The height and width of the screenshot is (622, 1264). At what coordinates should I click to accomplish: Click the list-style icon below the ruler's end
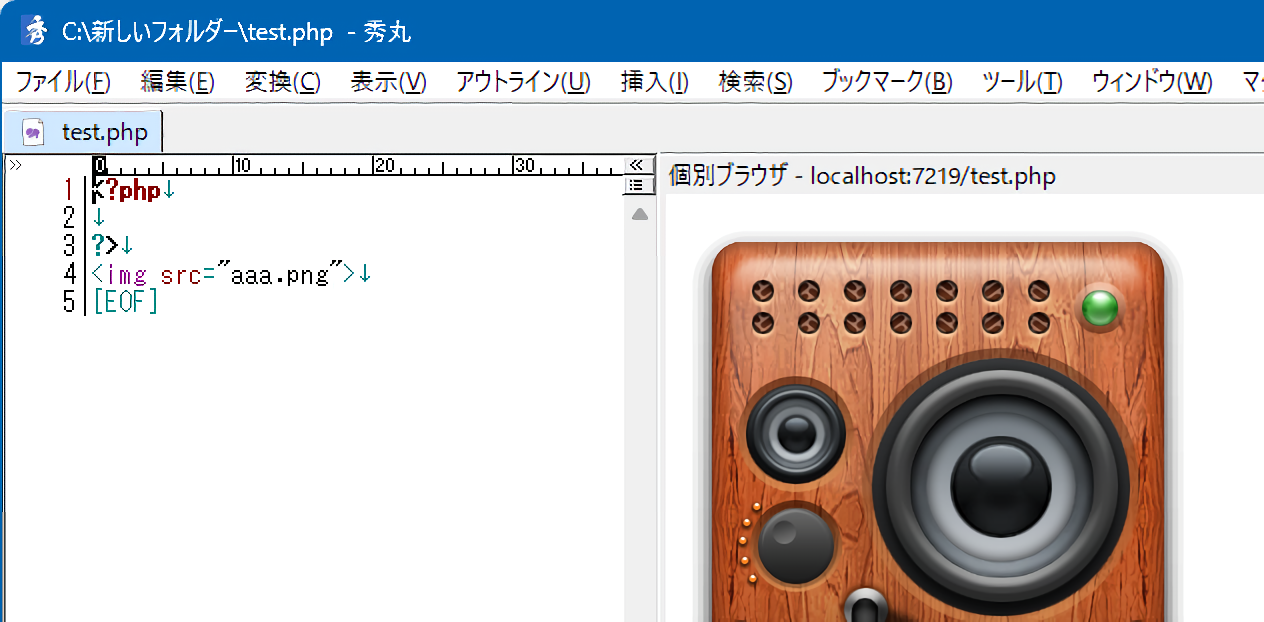pyautogui.click(x=635, y=185)
